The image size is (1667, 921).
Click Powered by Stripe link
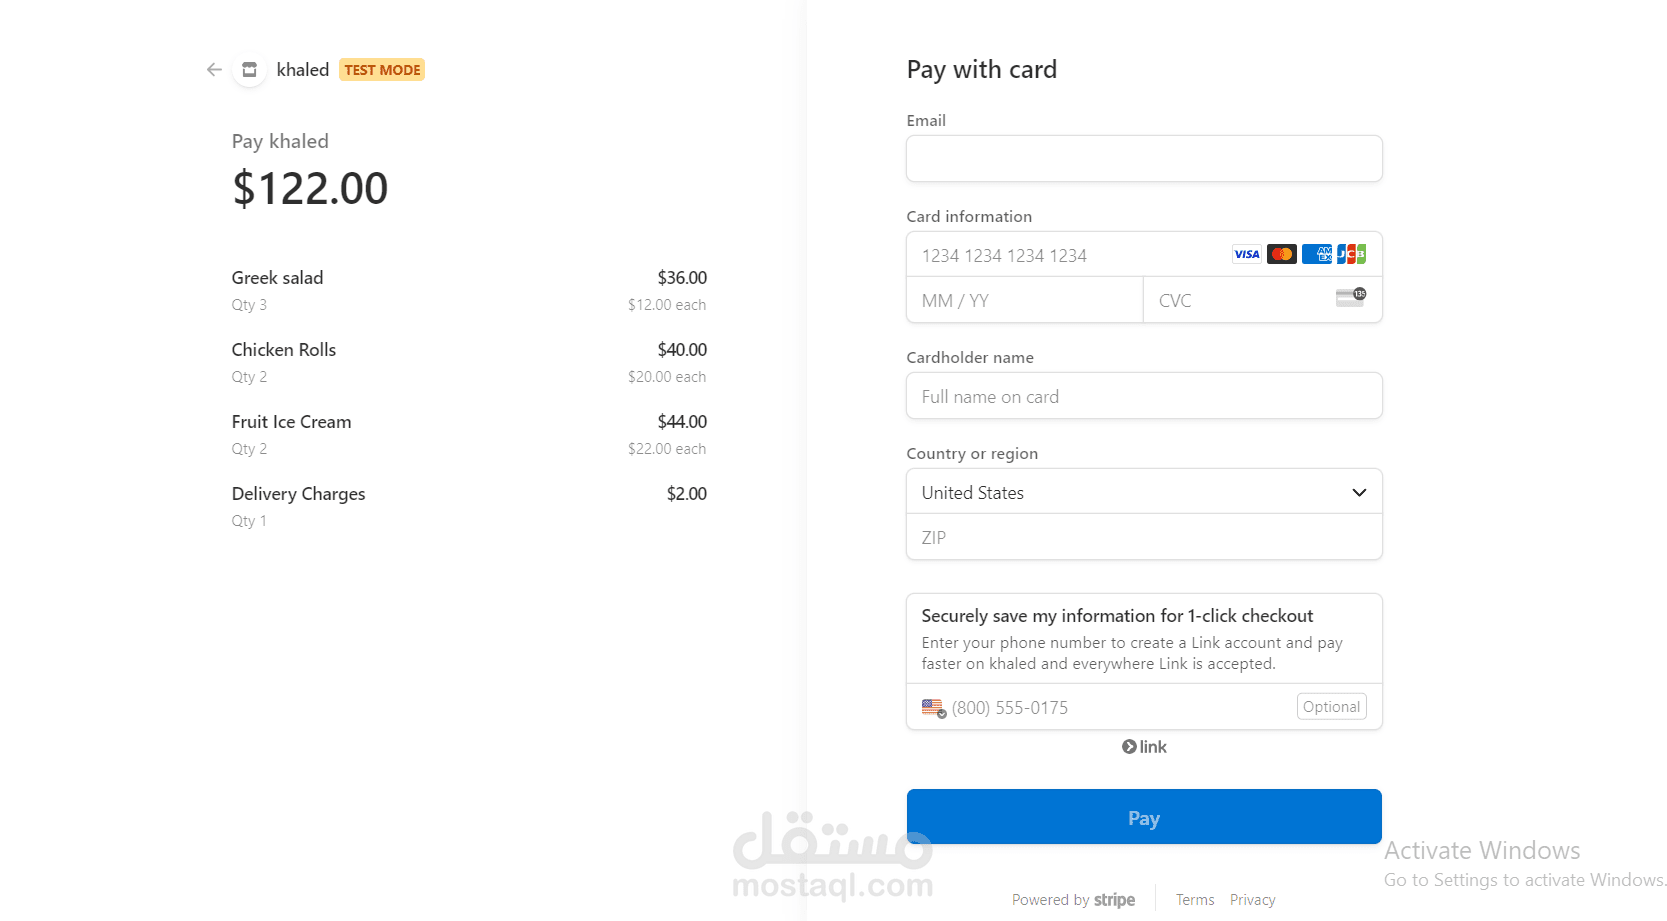tap(1073, 900)
